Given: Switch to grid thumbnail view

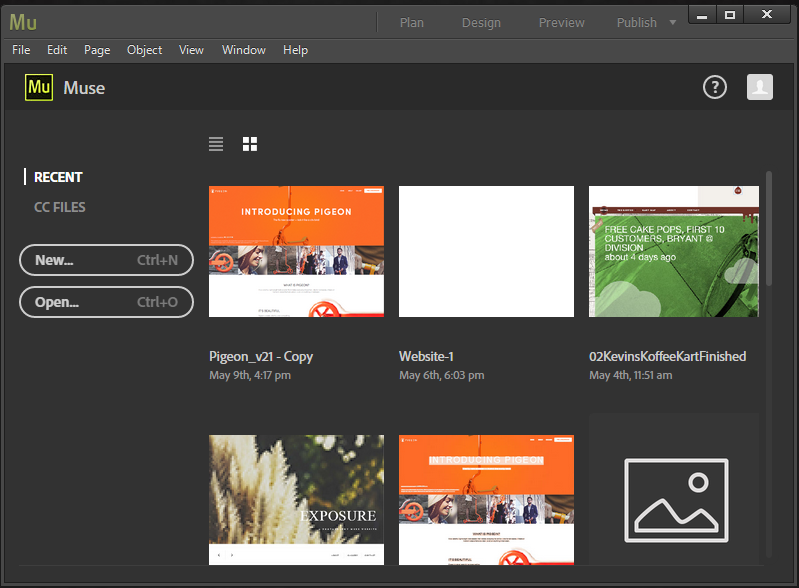Looking at the screenshot, I should (x=250, y=144).
